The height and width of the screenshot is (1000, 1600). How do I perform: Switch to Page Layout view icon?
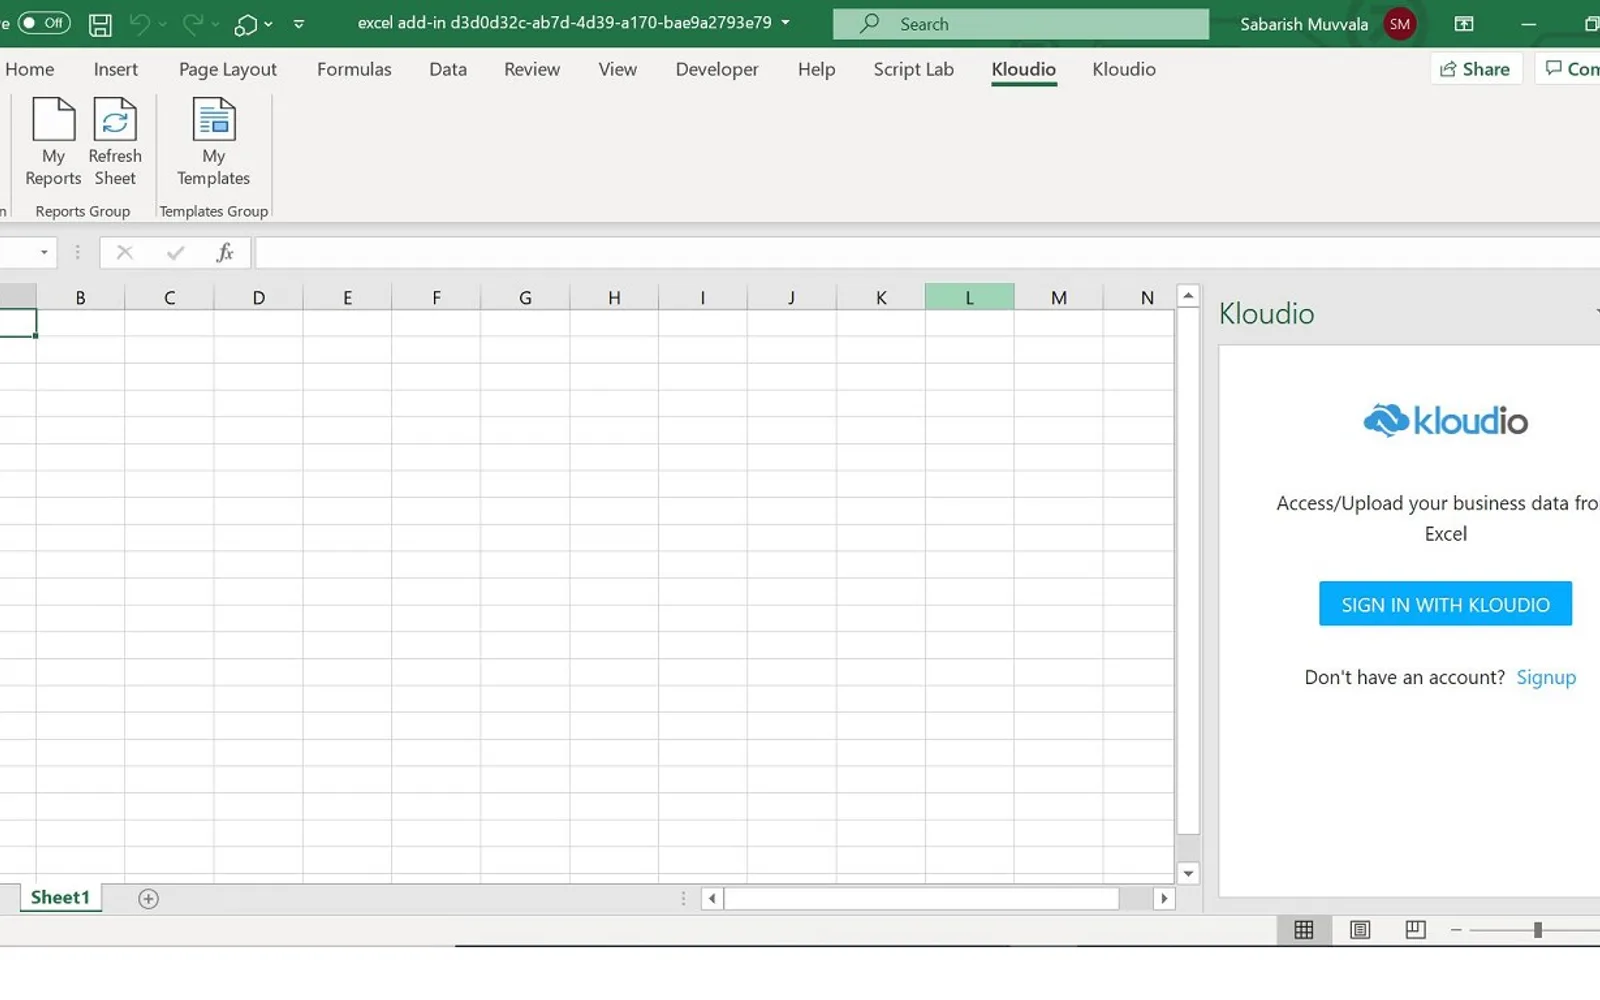click(1360, 930)
